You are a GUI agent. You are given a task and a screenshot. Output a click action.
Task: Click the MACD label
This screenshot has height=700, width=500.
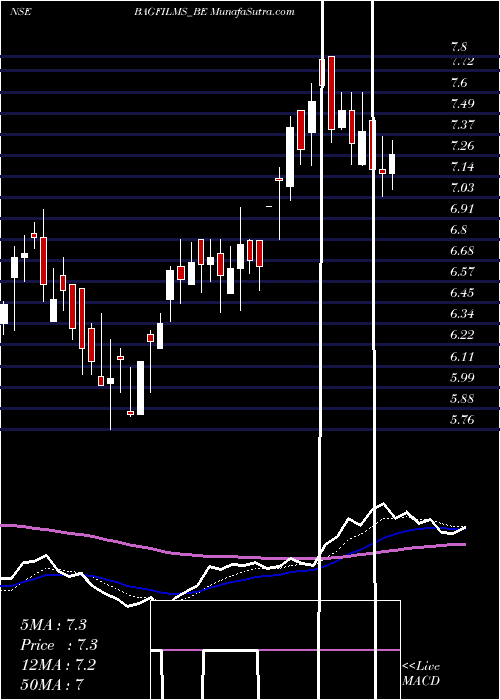click(x=421, y=681)
